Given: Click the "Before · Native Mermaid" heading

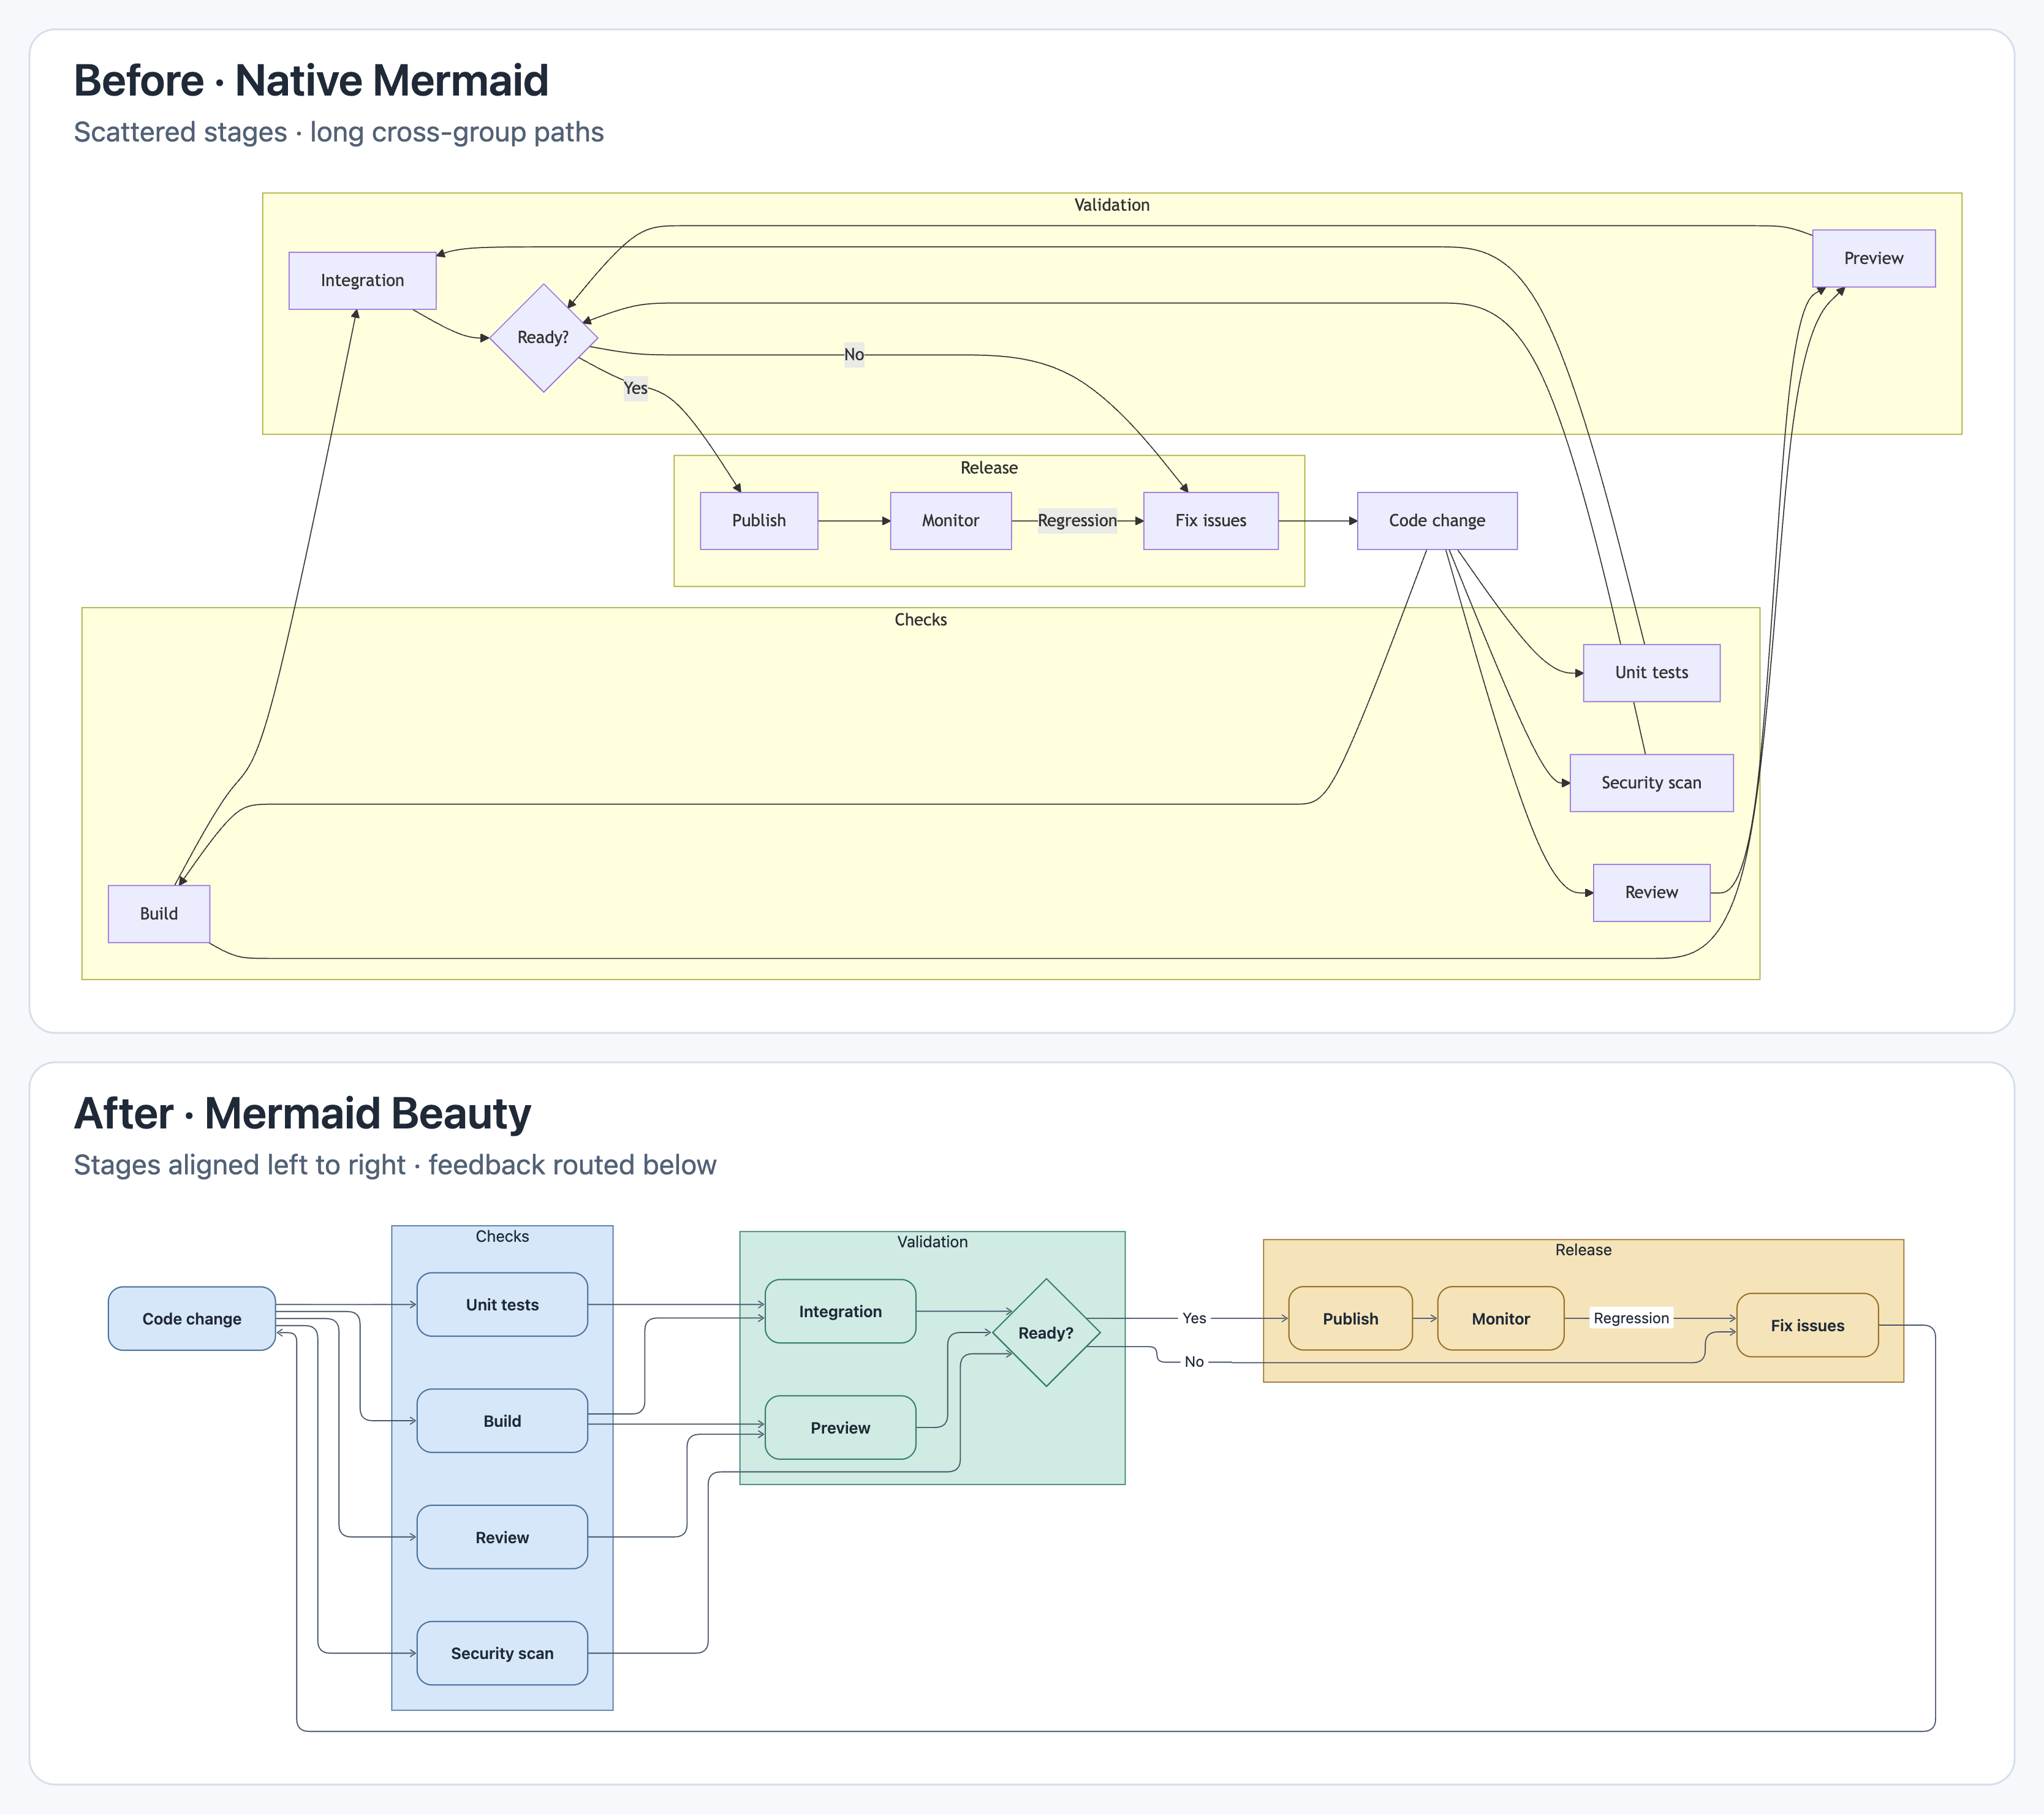Looking at the screenshot, I should pos(311,80).
